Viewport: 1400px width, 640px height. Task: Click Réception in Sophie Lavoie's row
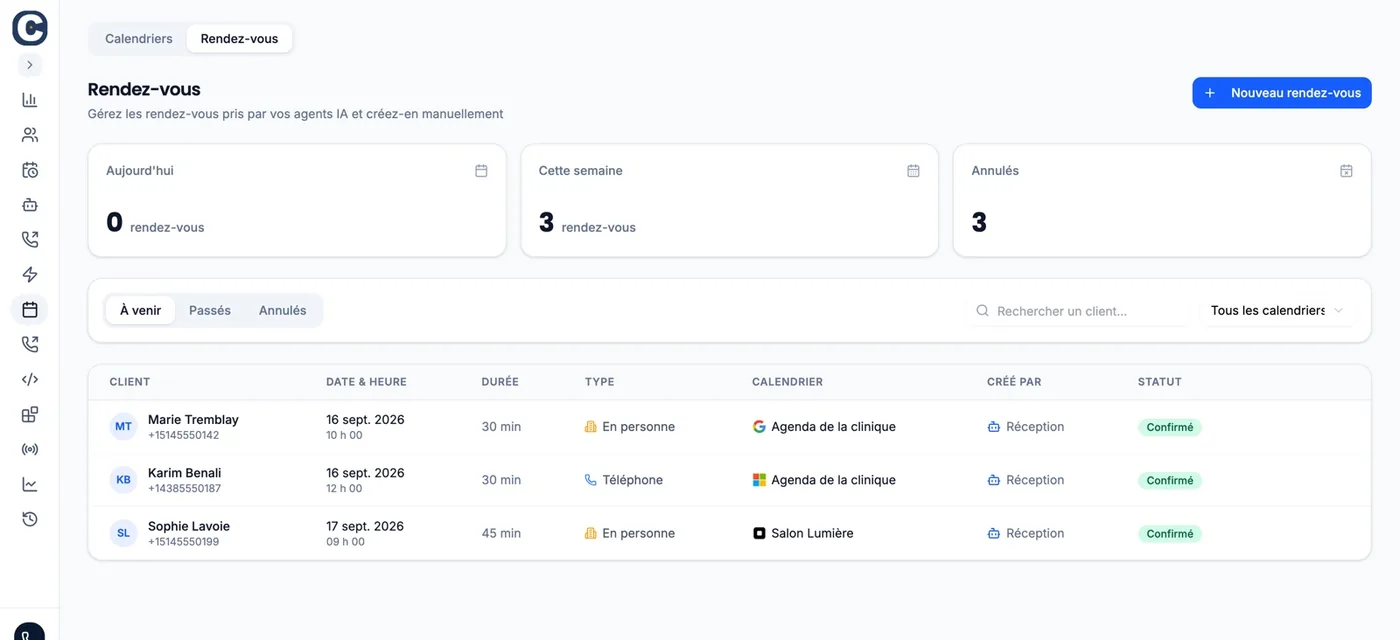(x=1026, y=533)
